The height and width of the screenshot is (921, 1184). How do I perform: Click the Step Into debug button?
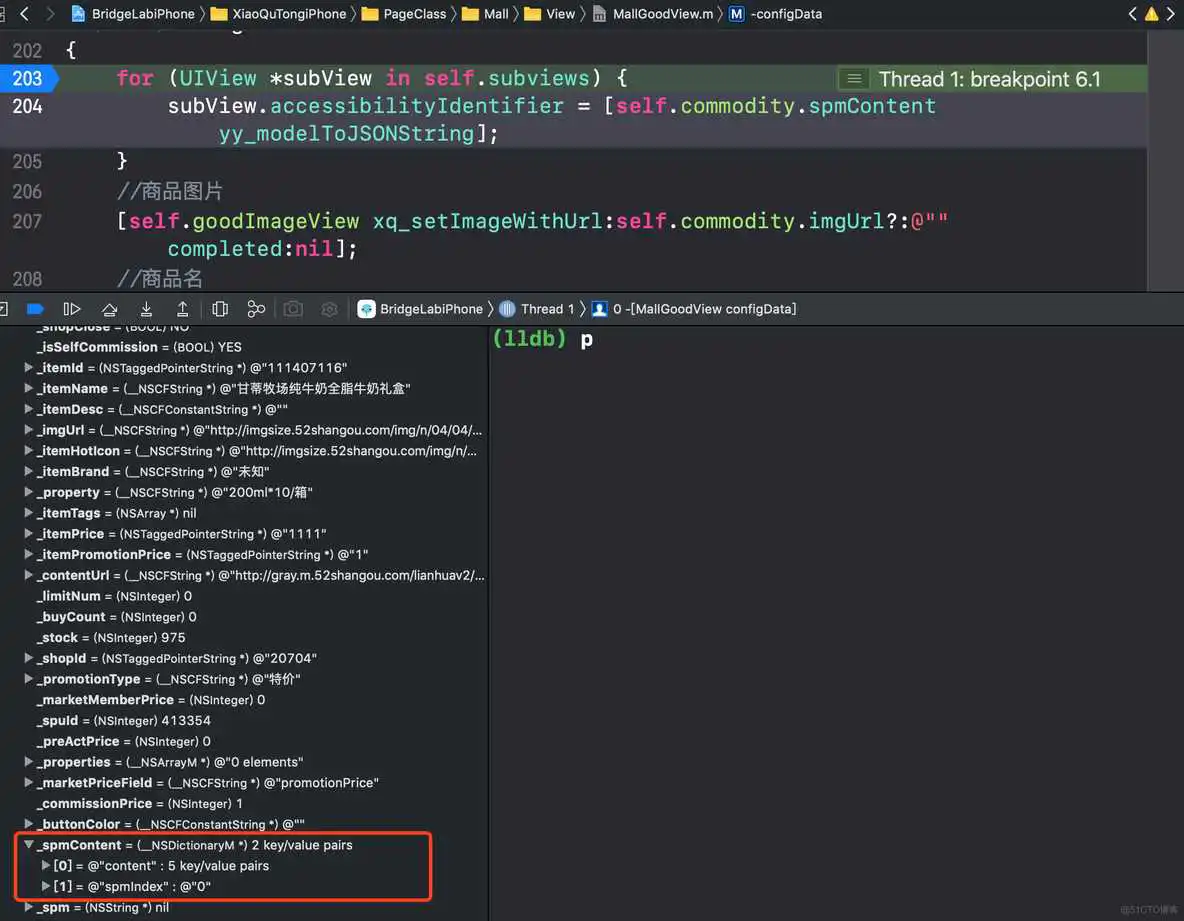[146, 309]
